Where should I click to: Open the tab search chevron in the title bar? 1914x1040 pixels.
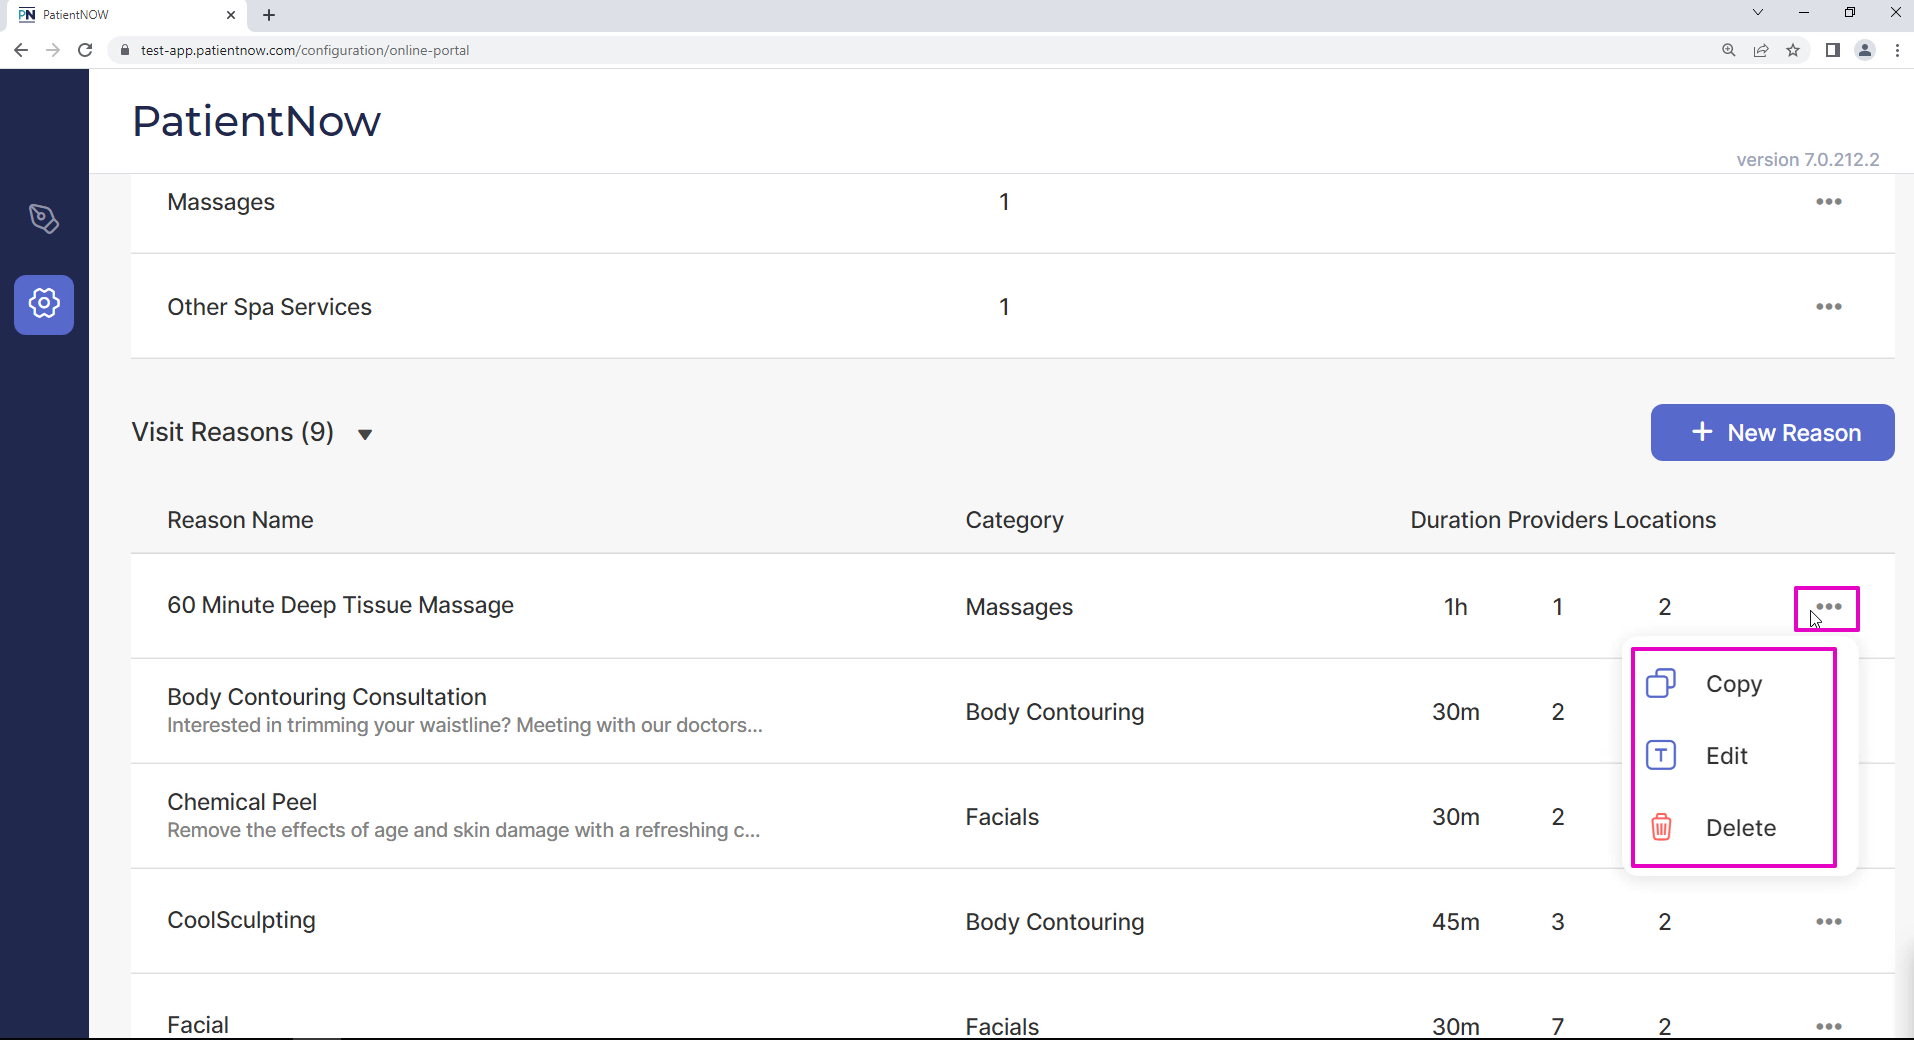tap(1757, 12)
